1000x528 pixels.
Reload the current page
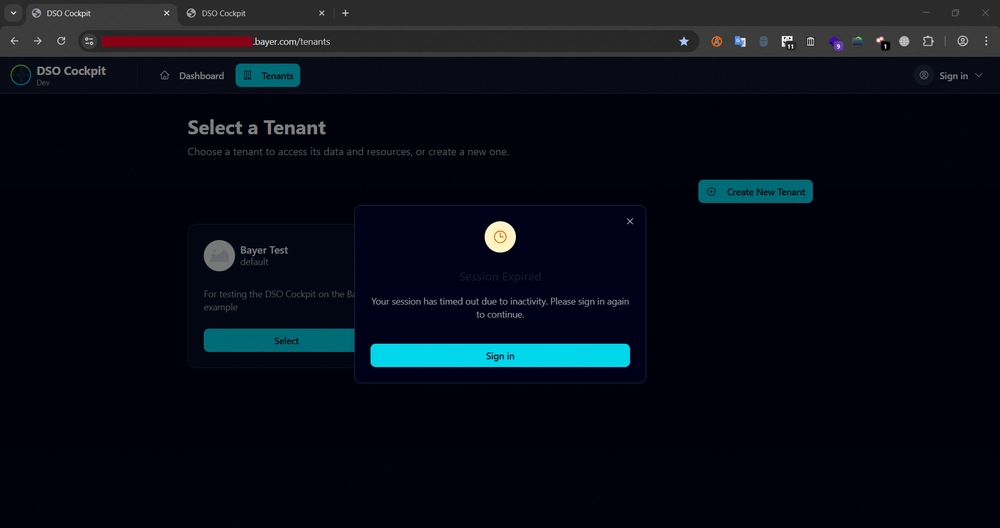61,41
